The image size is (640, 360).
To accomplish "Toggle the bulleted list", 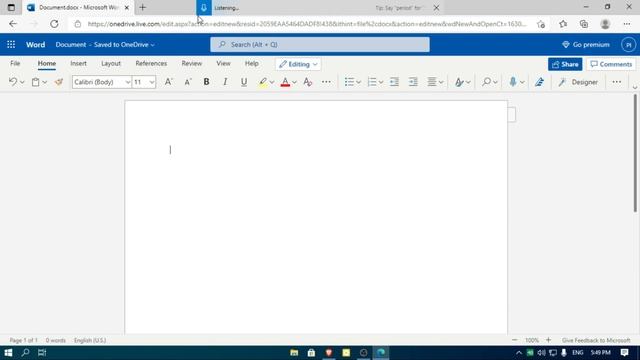I will pos(349,82).
